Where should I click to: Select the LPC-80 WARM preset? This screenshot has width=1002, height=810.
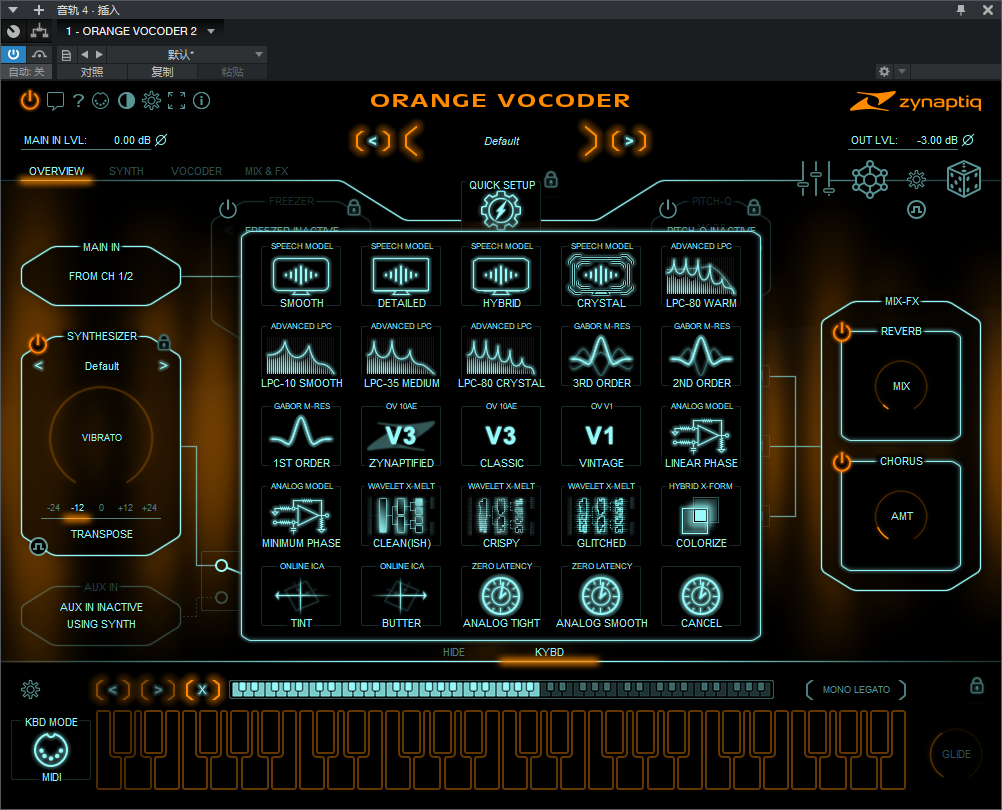701,276
